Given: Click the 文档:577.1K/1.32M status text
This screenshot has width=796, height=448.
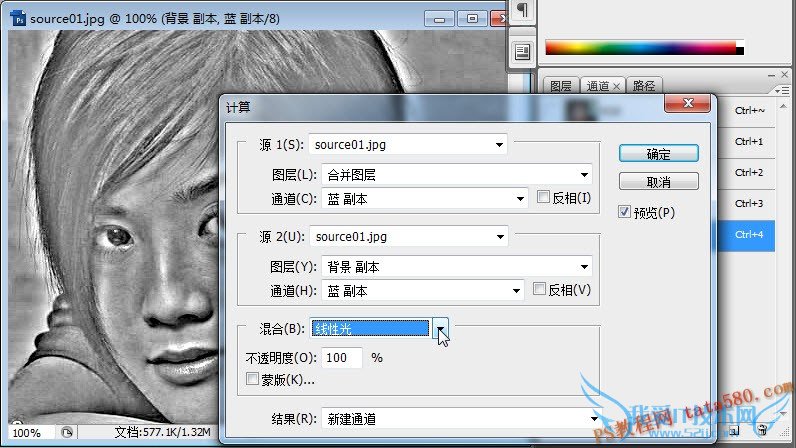Looking at the screenshot, I should [x=162, y=432].
